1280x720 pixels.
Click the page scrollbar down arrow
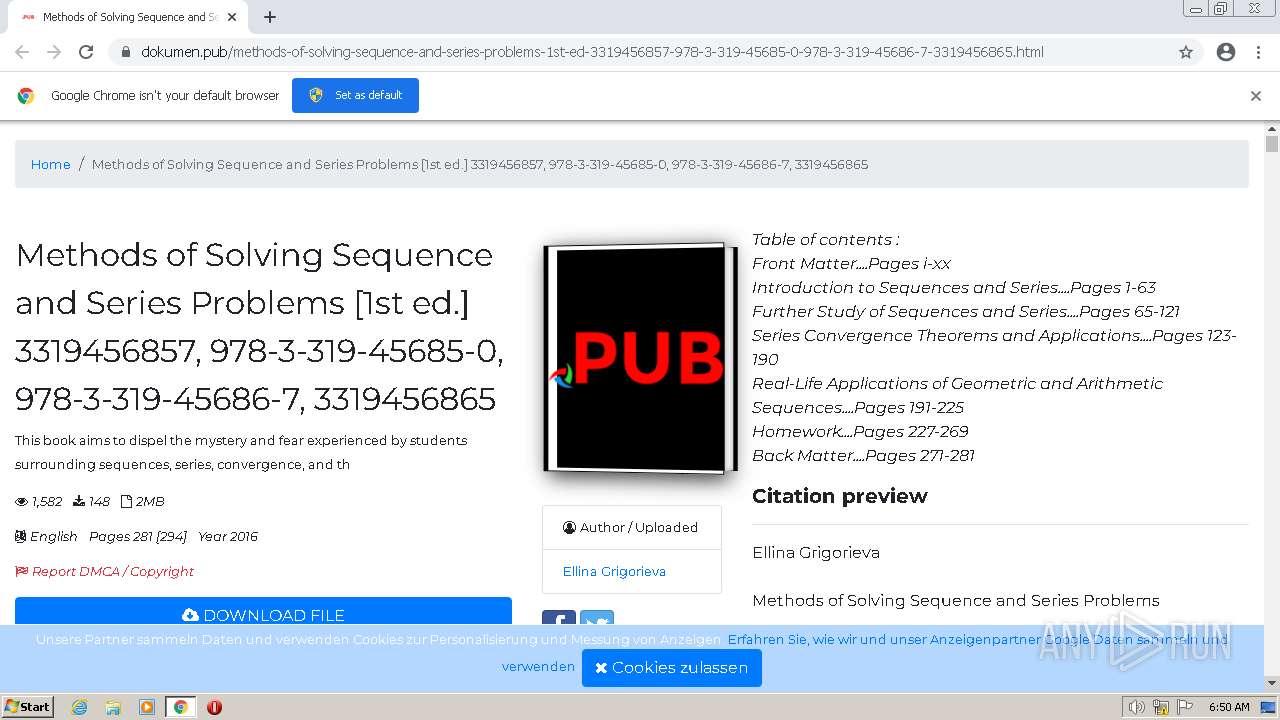point(1272,684)
